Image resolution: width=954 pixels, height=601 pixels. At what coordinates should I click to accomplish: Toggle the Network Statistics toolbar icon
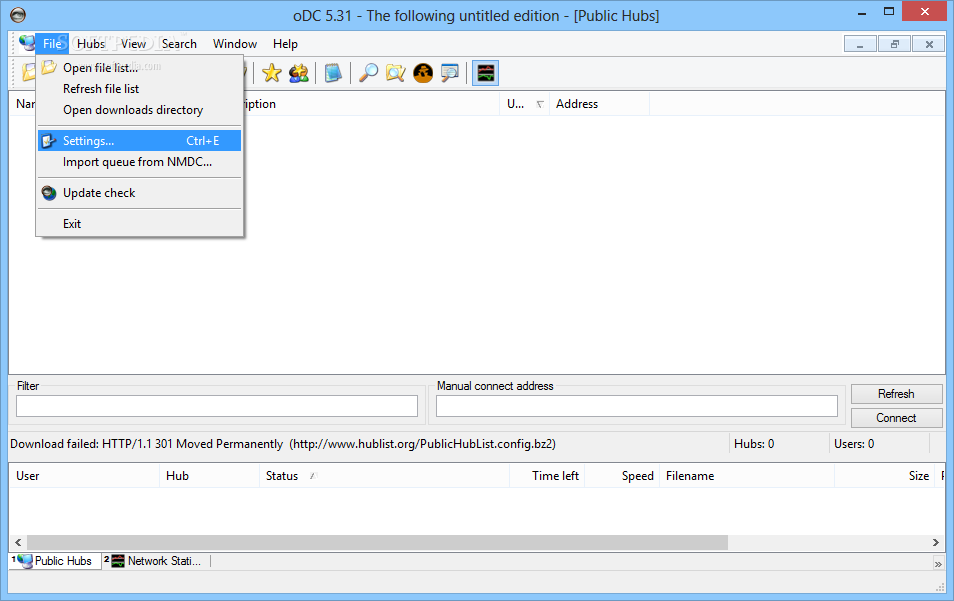[486, 73]
